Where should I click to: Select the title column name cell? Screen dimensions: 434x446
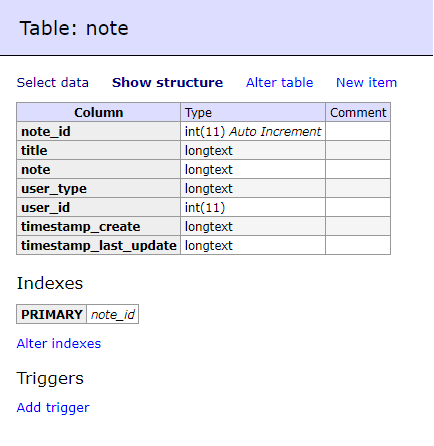tap(98, 150)
